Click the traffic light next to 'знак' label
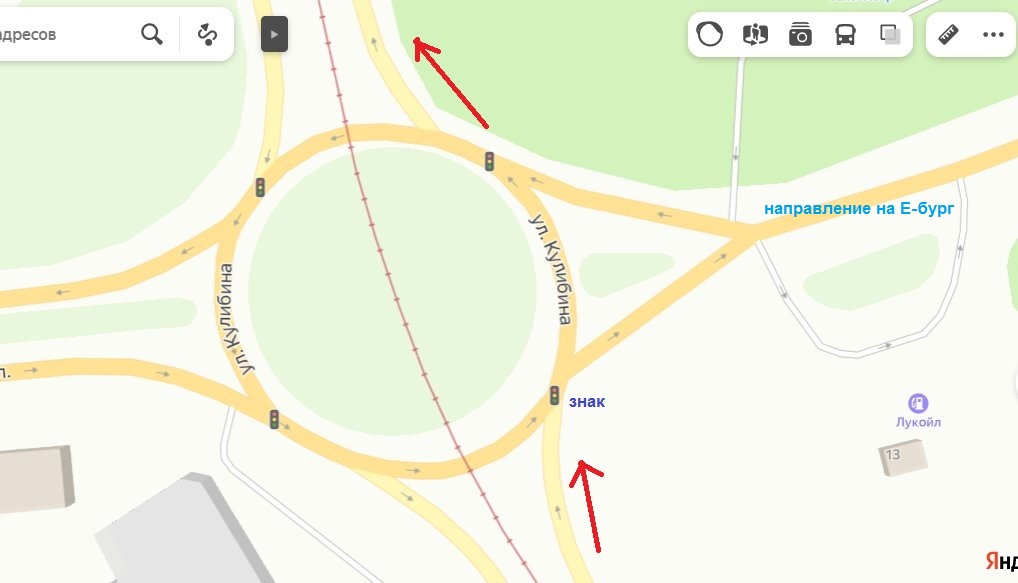The image size is (1018, 583). 554,395
